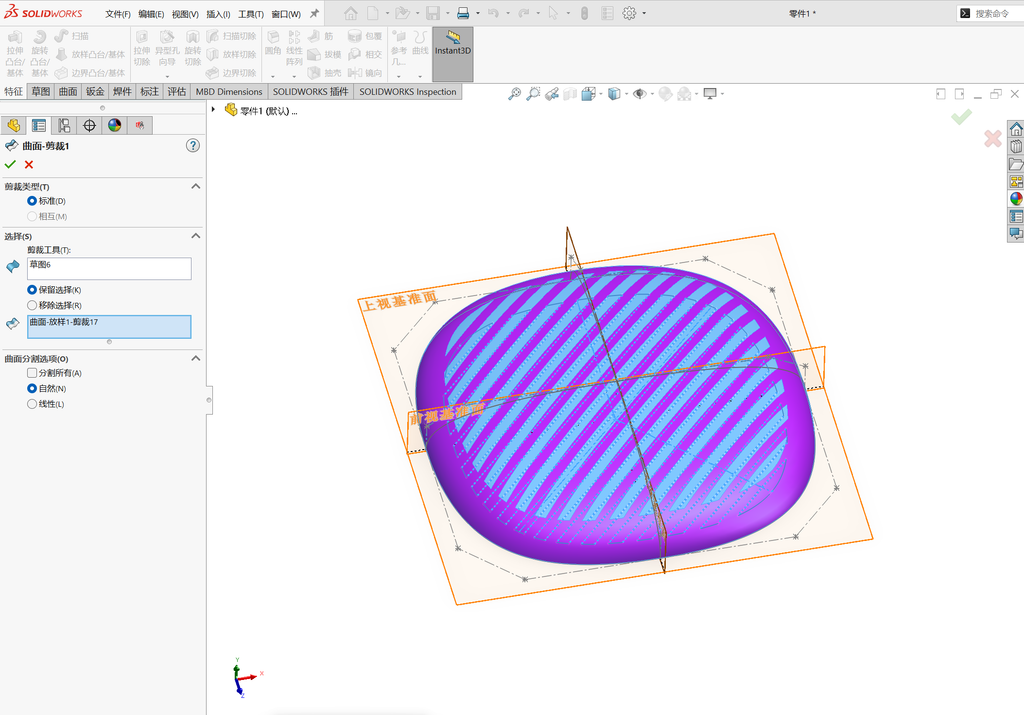Image resolution: width=1024 pixels, height=715 pixels.
Task: Open the 视图(V) menu
Action: click(x=185, y=14)
